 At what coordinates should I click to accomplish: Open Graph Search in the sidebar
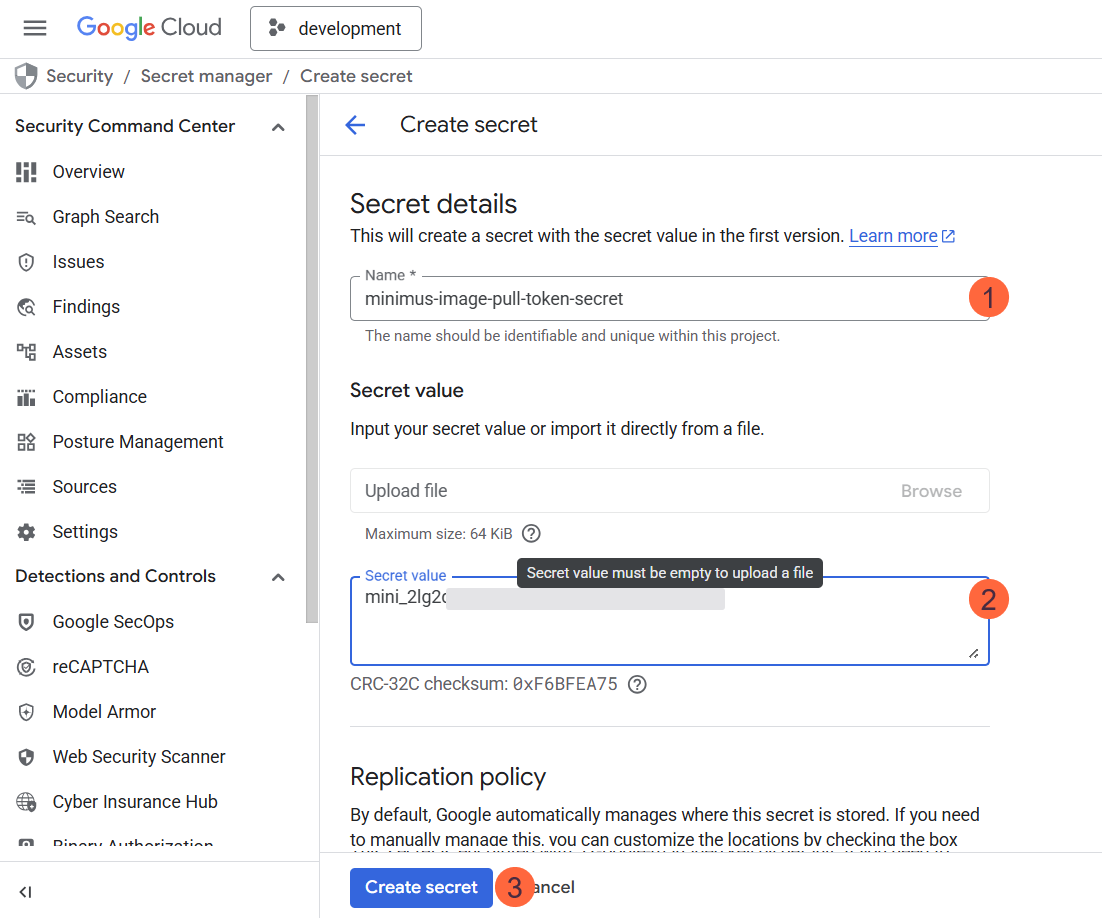[x=105, y=216]
